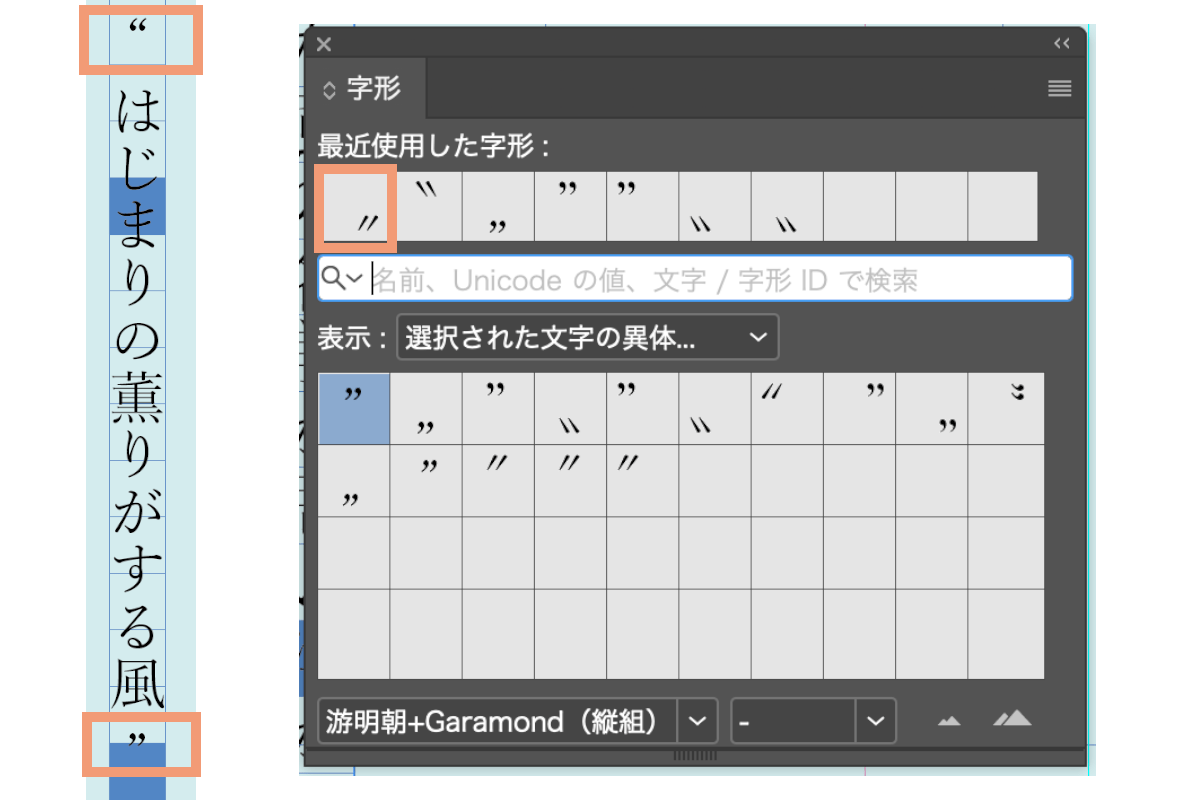The width and height of the screenshot is (1200, 800).
Task: Open the 選択された文字の異体 display dropdown
Action: pos(587,337)
